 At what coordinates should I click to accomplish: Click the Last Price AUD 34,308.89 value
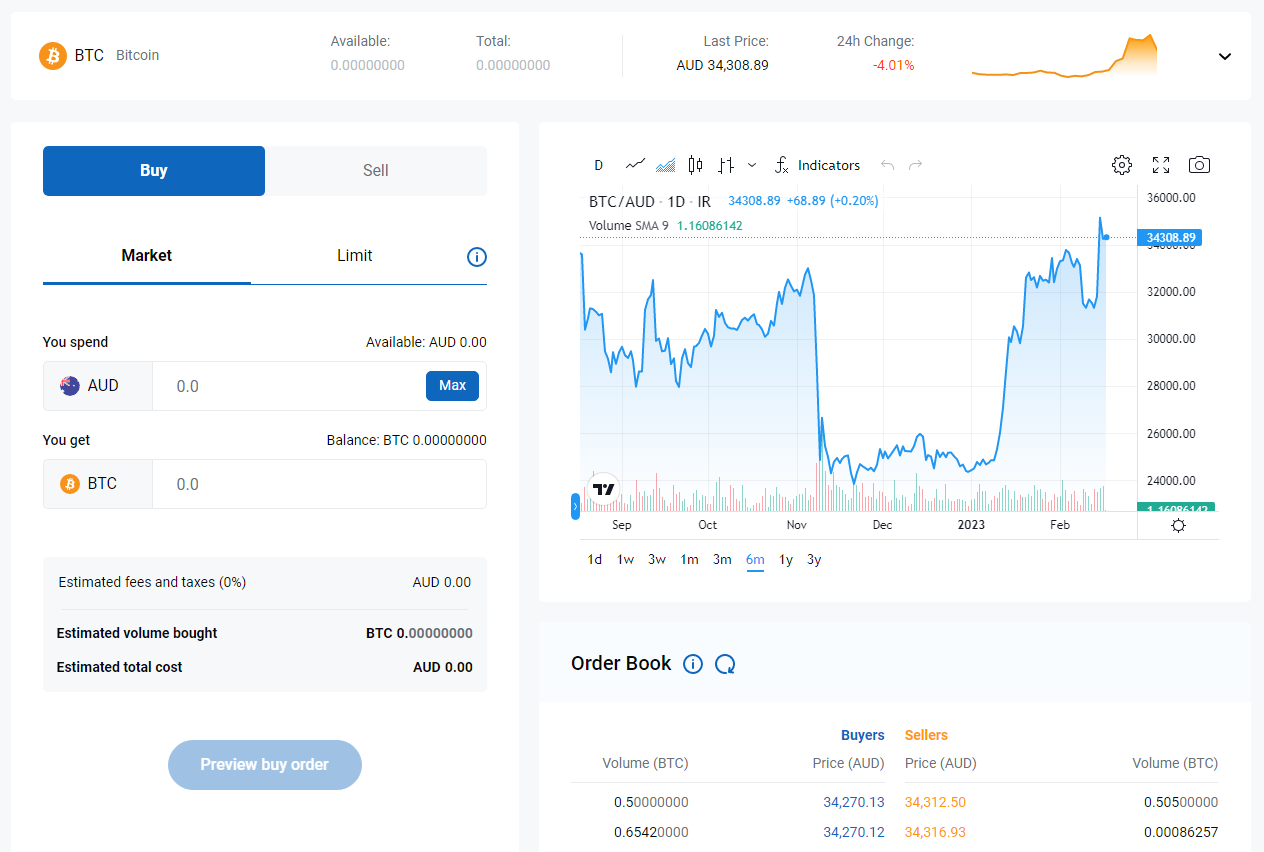pyautogui.click(x=722, y=65)
